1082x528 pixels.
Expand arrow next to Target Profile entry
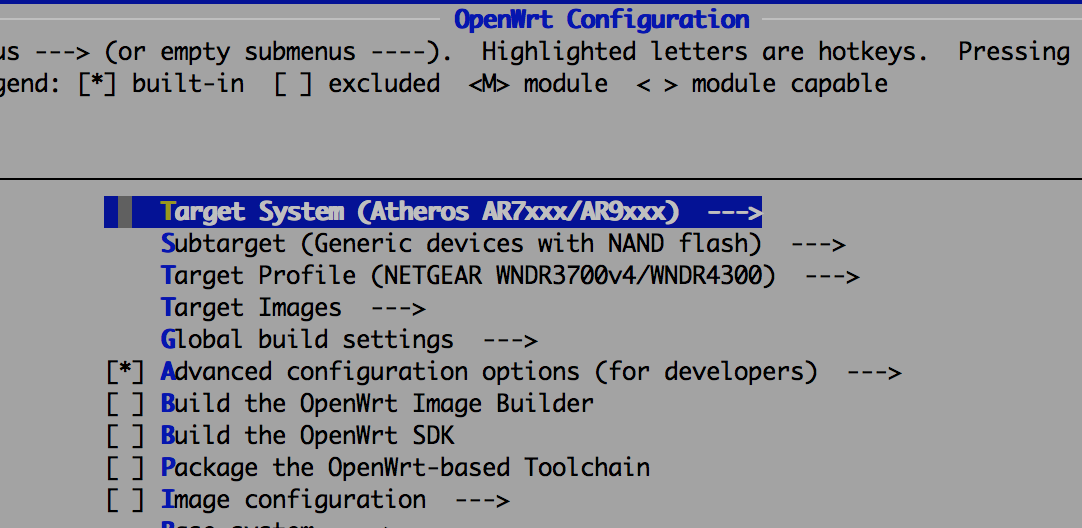point(833,277)
